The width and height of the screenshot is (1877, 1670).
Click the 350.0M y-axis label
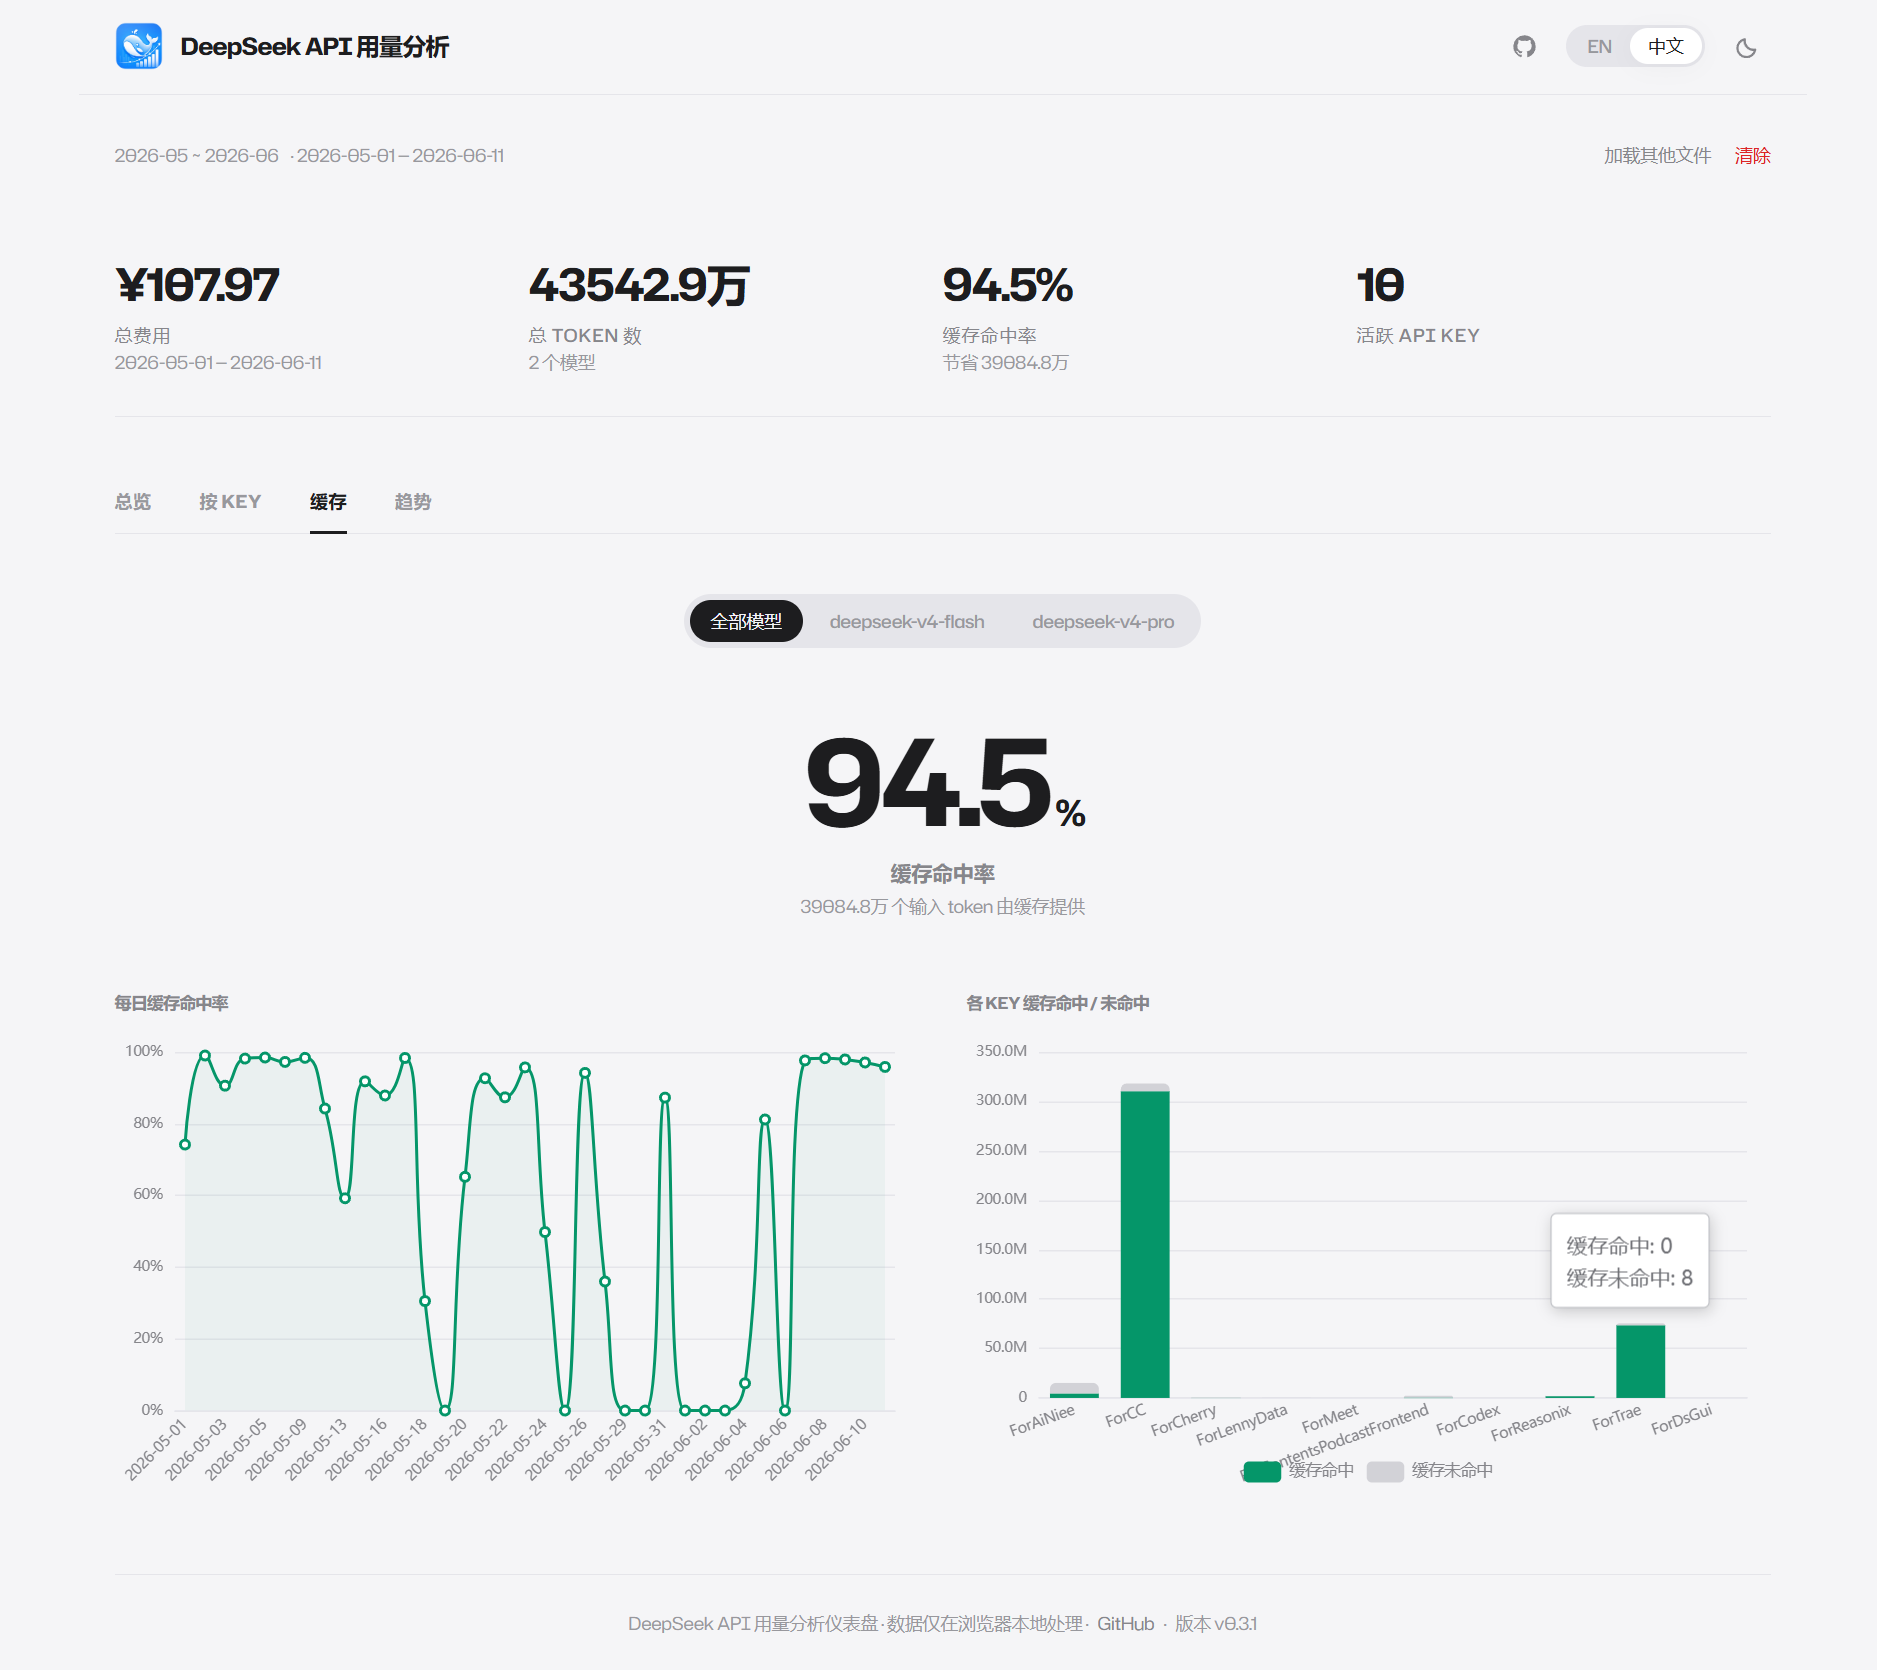(x=1001, y=1051)
